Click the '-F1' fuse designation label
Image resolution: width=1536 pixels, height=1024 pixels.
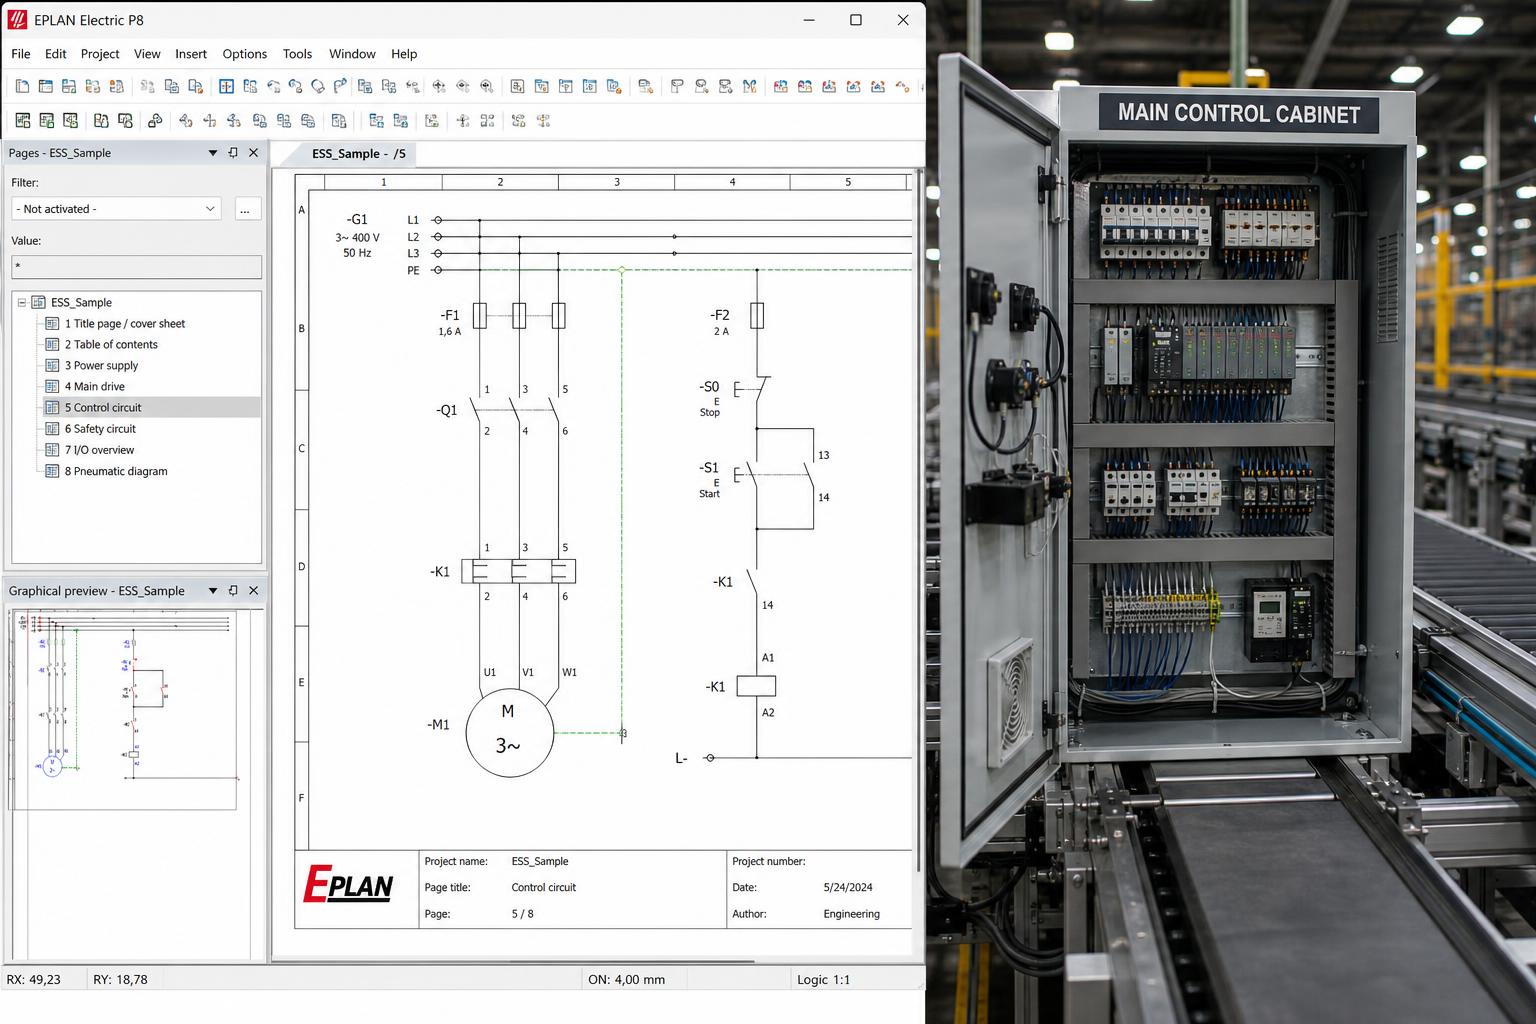450,315
